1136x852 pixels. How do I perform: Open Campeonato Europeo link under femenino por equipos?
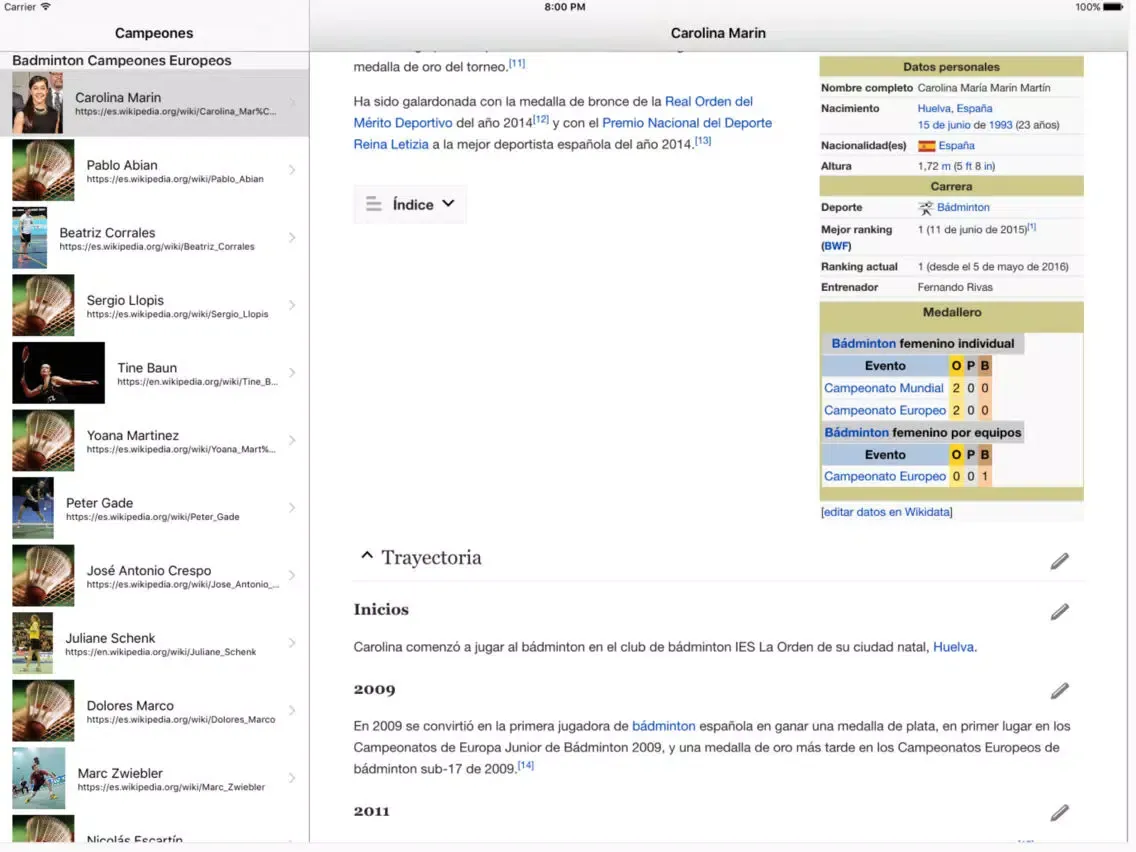(885, 476)
